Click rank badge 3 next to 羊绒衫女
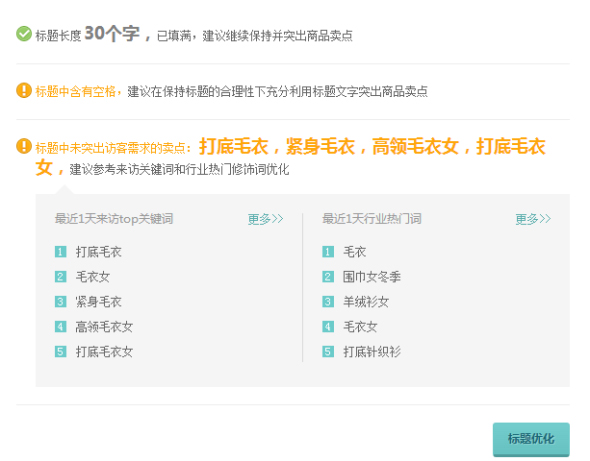 click(328, 302)
